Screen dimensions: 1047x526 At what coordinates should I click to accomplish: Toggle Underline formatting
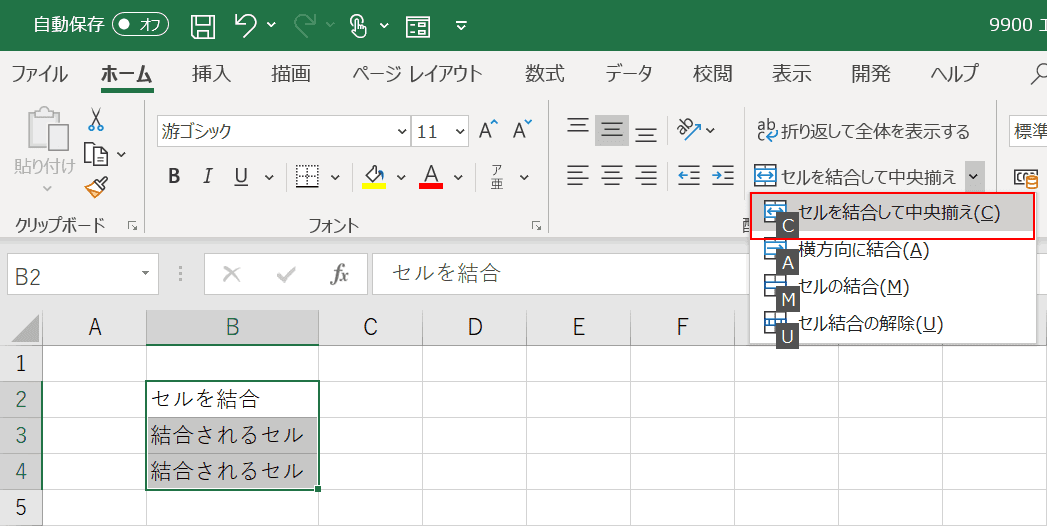(241, 176)
